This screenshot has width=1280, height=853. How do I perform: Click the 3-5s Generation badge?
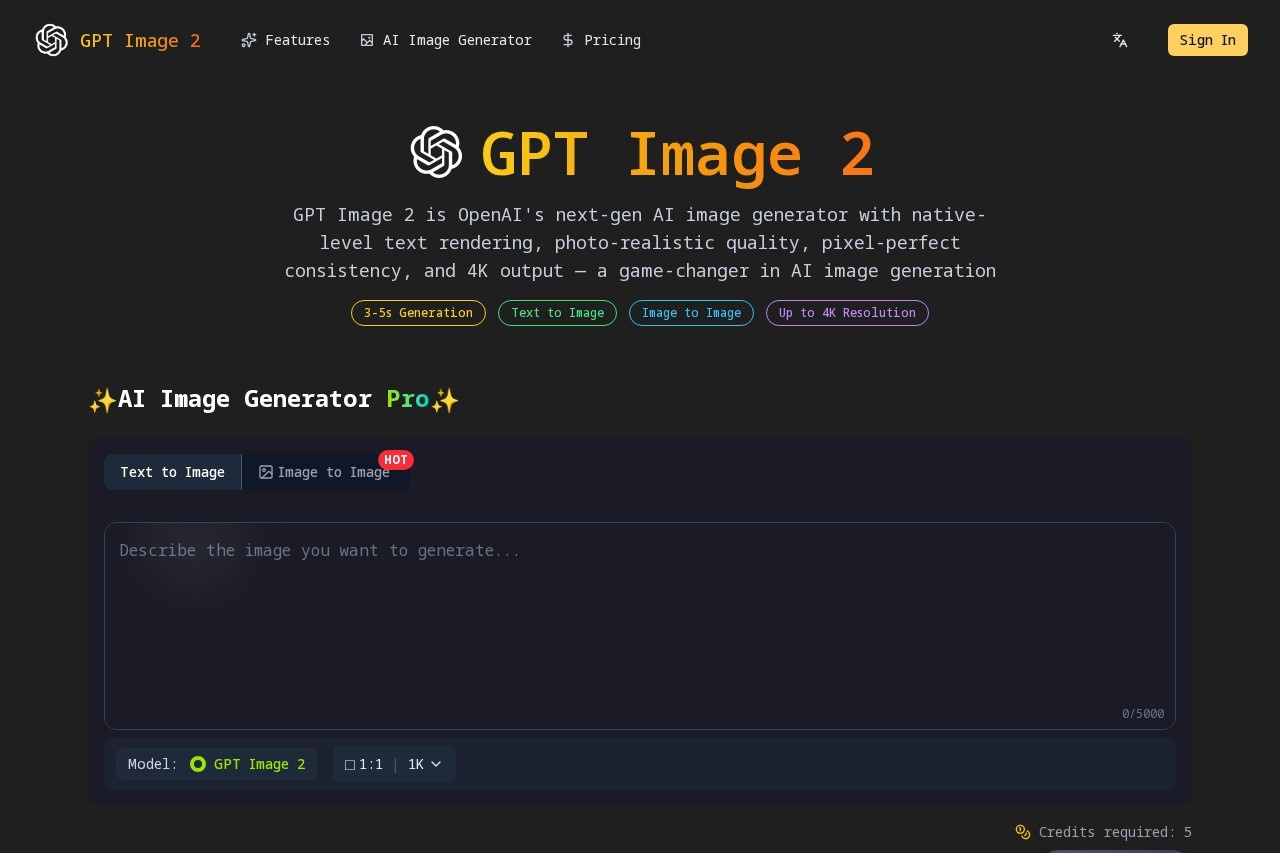[x=418, y=313]
